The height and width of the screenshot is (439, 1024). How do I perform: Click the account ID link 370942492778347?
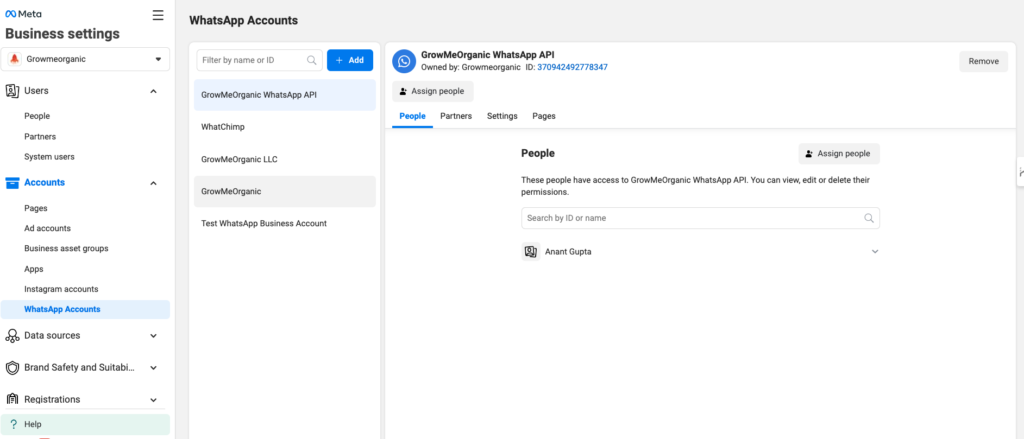[572, 67]
